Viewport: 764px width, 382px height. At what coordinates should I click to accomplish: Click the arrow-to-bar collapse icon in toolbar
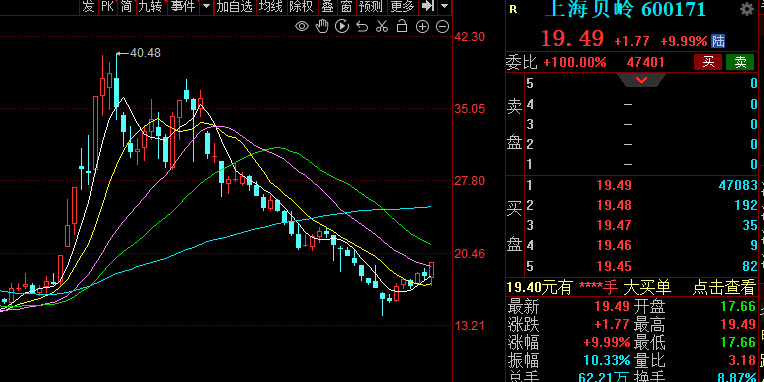pos(427,6)
